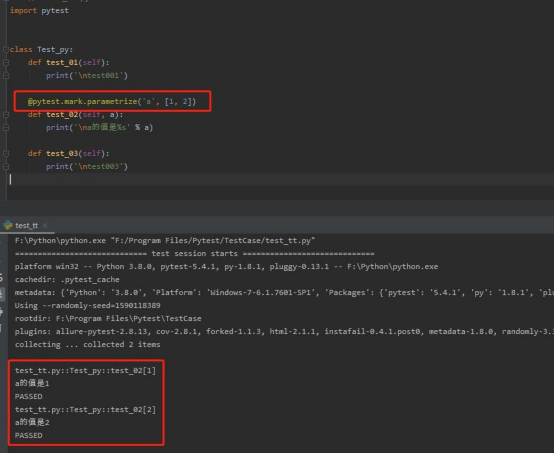Click 'Using --randomly-seed=1590118389' line
This screenshot has height=454, width=554.
coord(88,305)
